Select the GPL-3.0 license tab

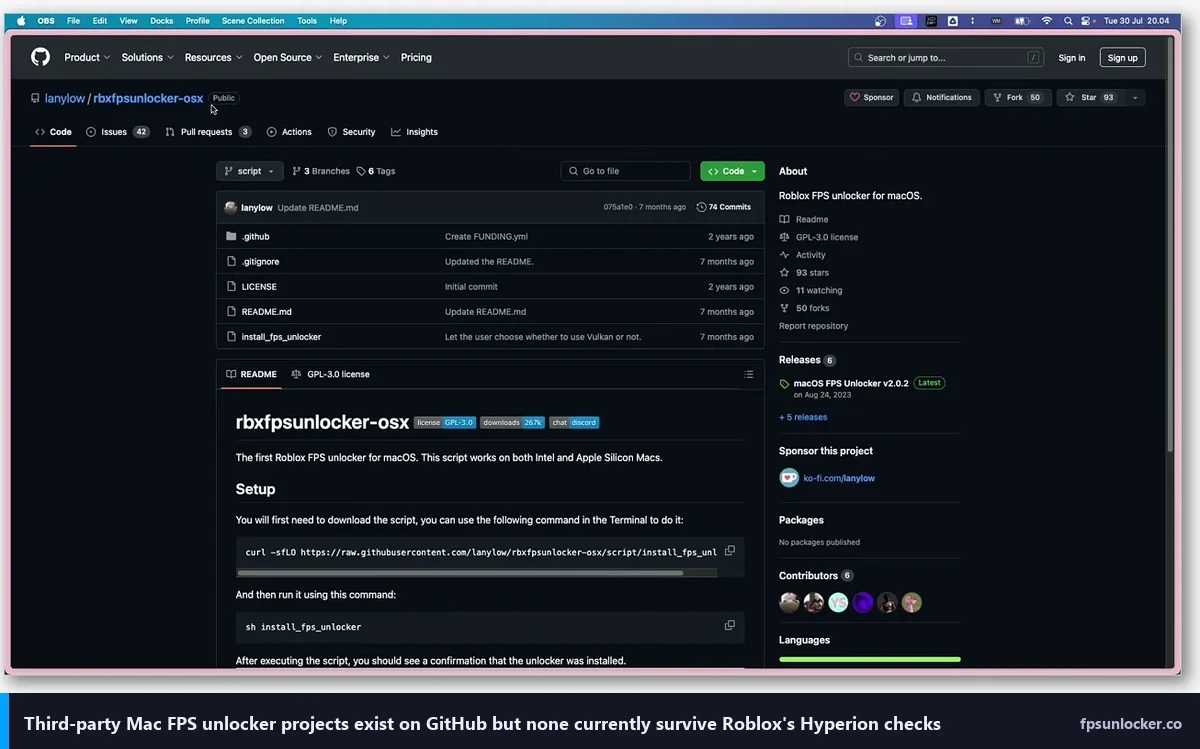coord(330,374)
